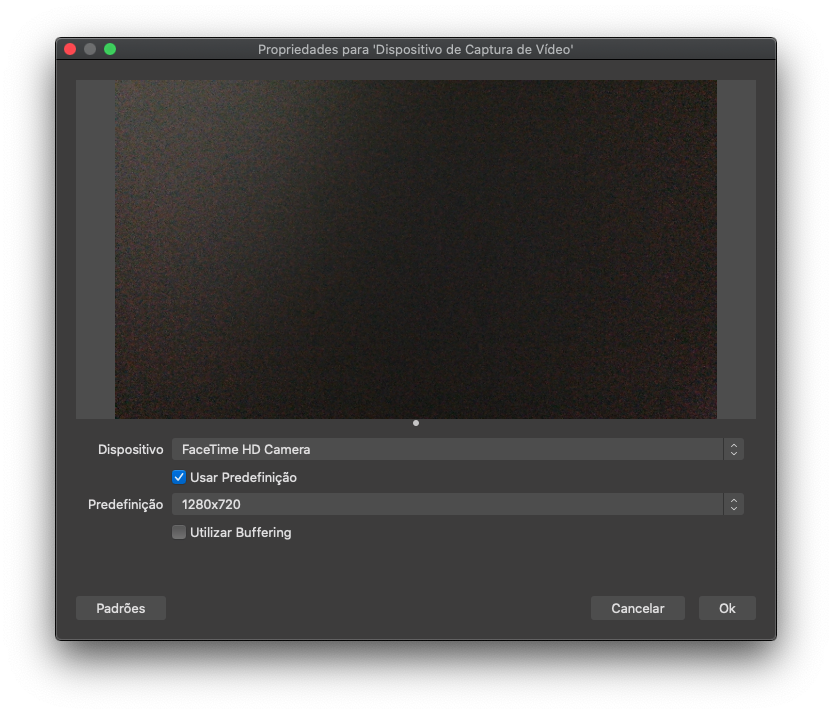Click the camera preview video area
The height and width of the screenshot is (714, 832).
pos(416,249)
